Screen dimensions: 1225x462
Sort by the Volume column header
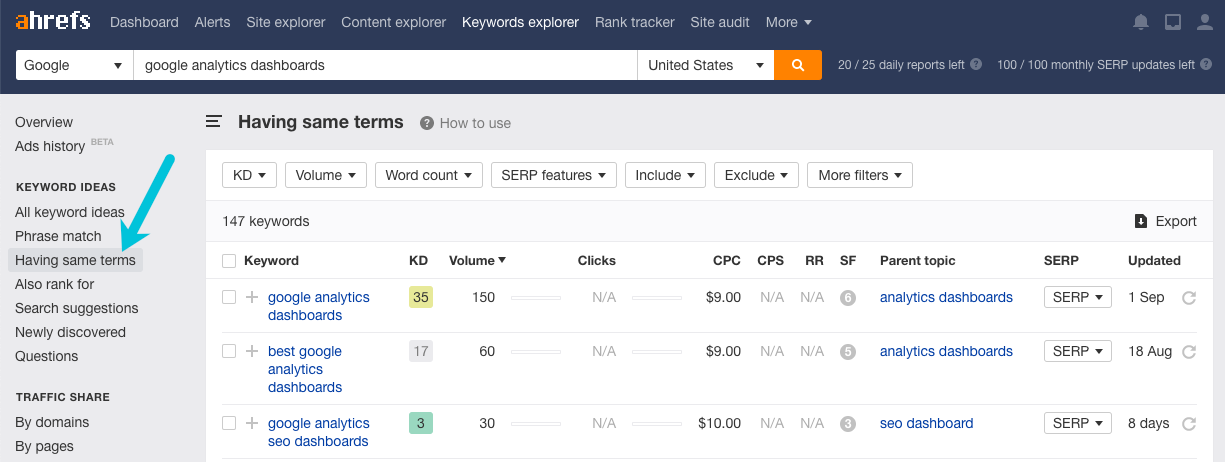click(477, 260)
